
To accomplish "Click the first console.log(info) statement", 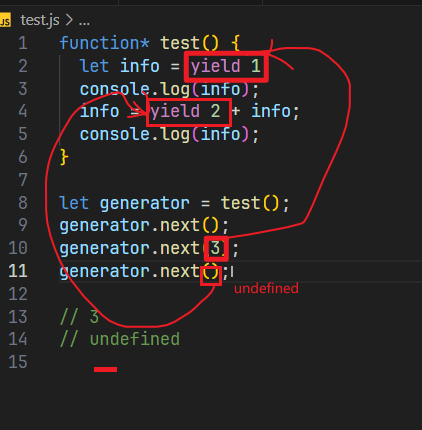I will click(169, 89).
